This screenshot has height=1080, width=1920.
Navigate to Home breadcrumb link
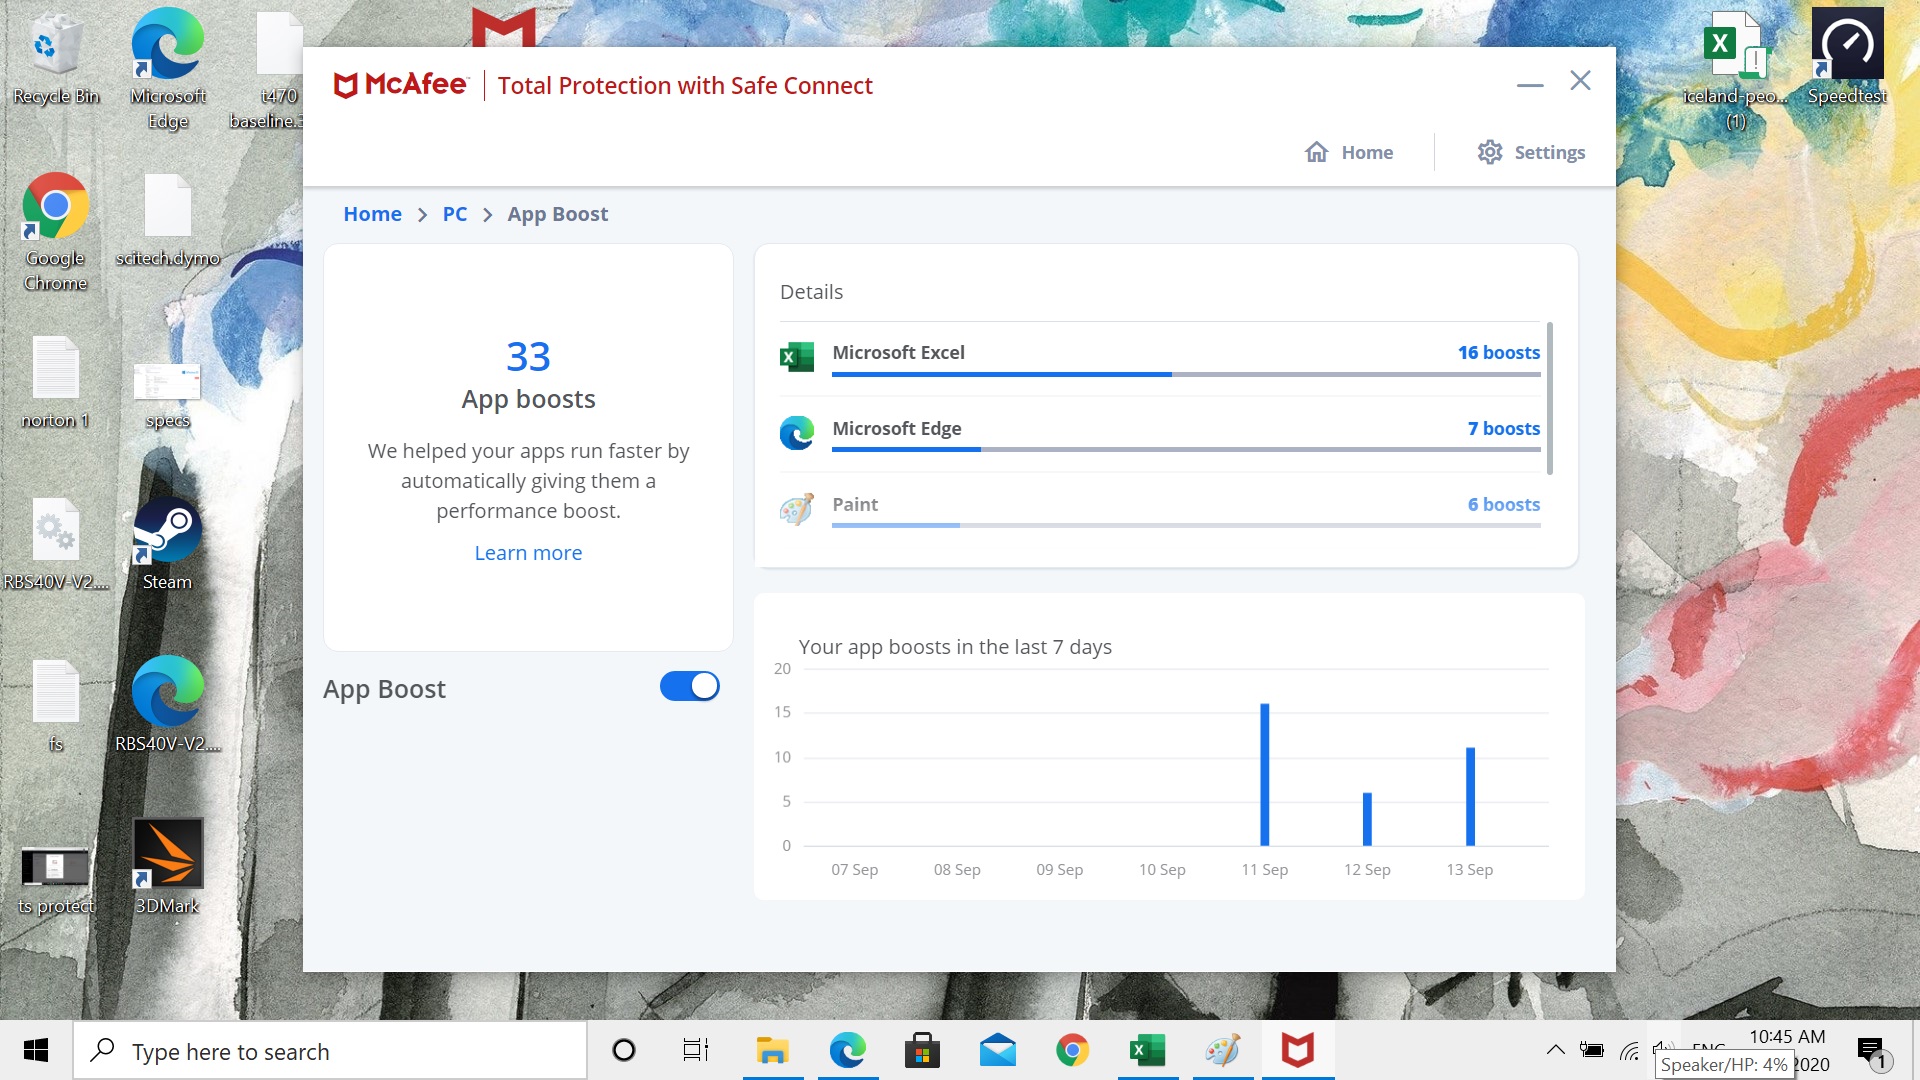point(371,214)
